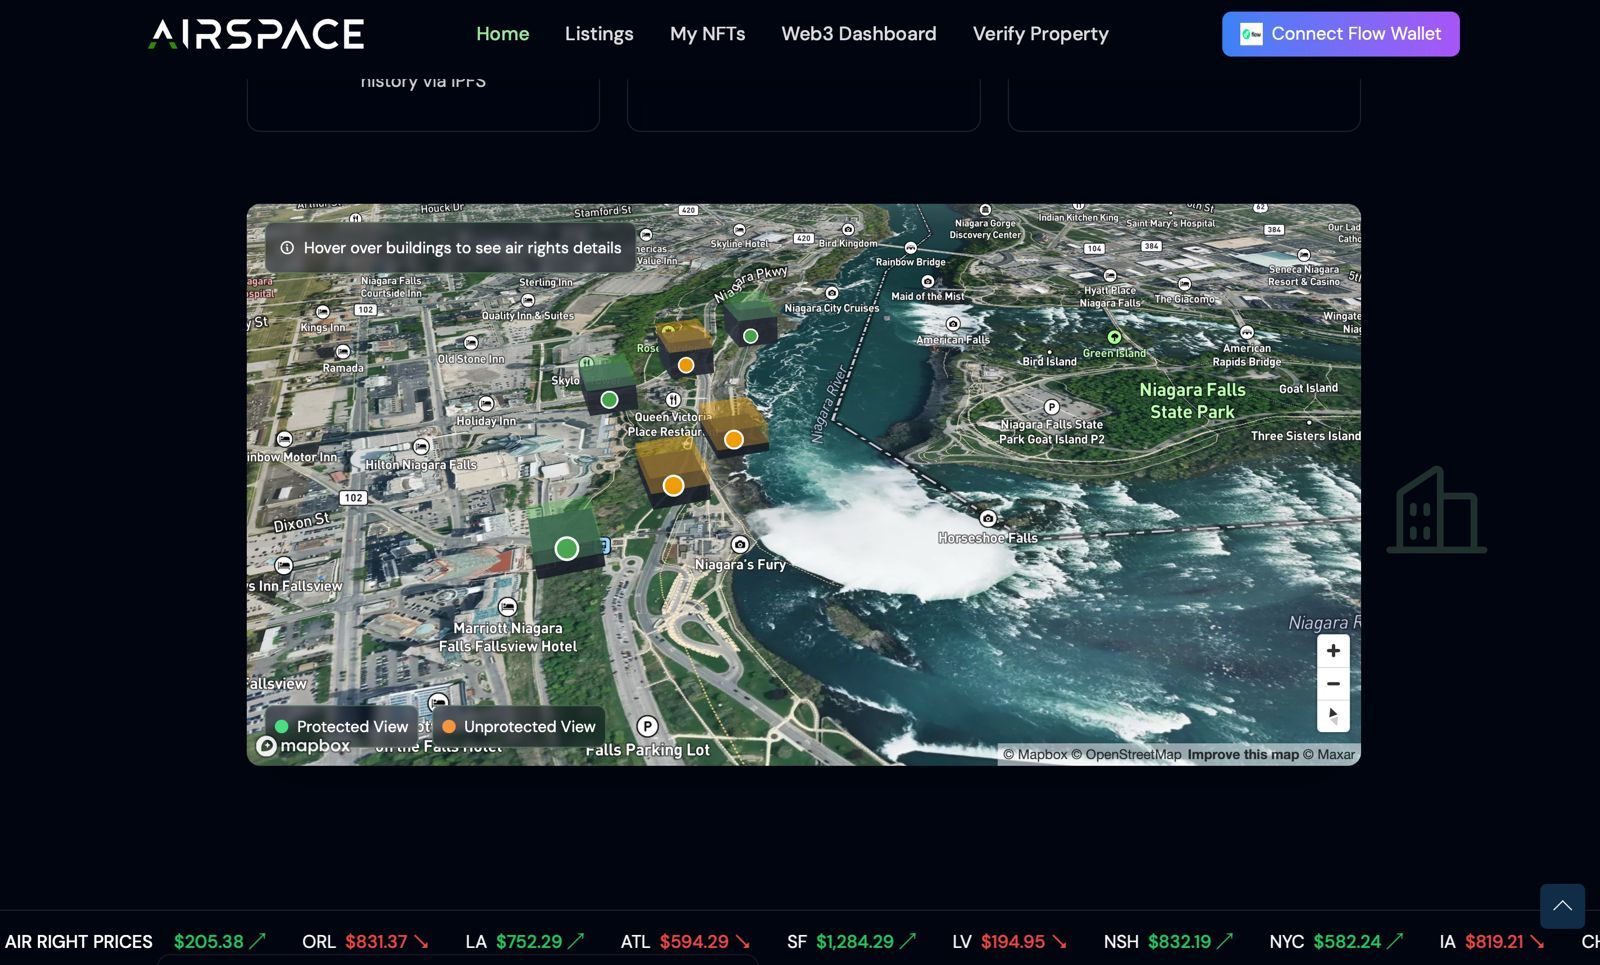Click the IA ticker price $819.21
1600x965 pixels.
pyautogui.click(x=1494, y=942)
